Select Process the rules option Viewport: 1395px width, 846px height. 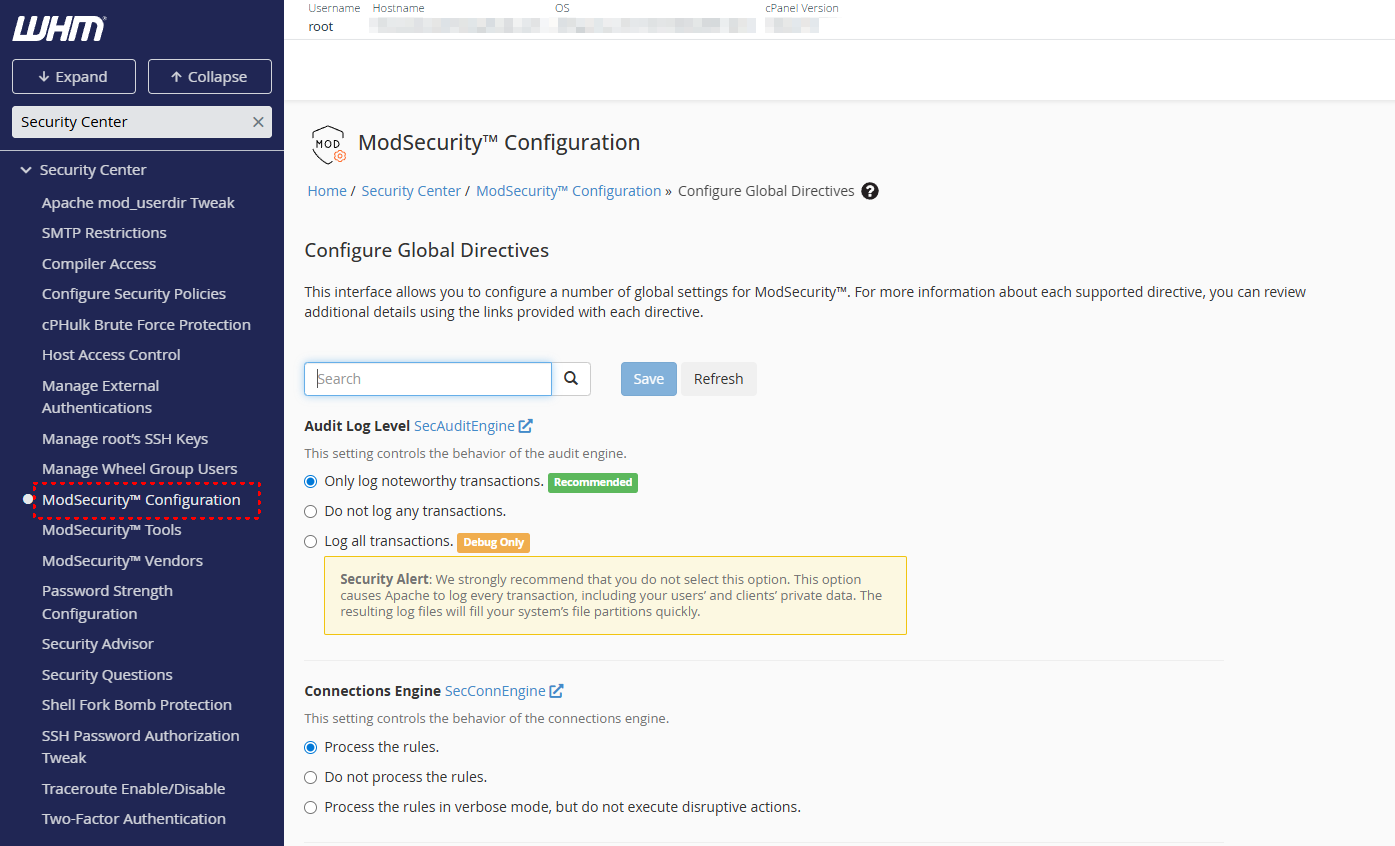(x=310, y=747)
